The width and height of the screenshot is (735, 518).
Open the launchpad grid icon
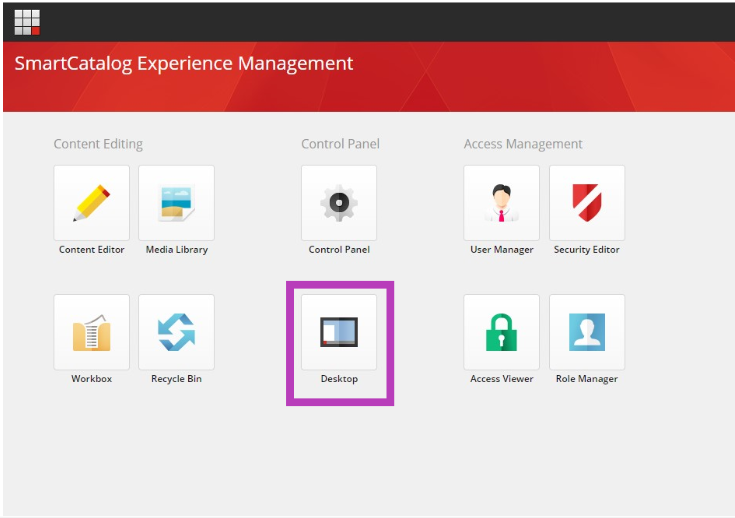tap(27, 22)
